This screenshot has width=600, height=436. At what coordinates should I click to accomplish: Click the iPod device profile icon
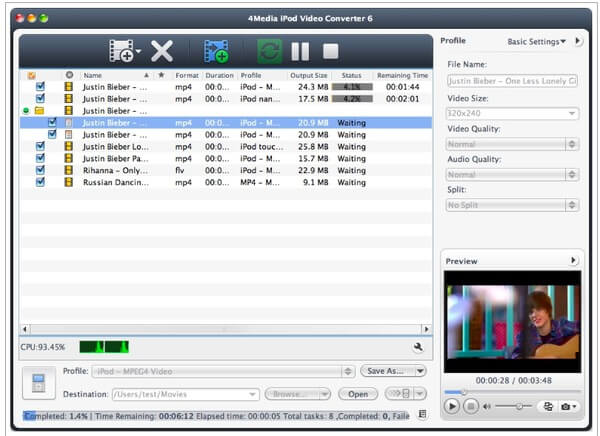[39, 383]
